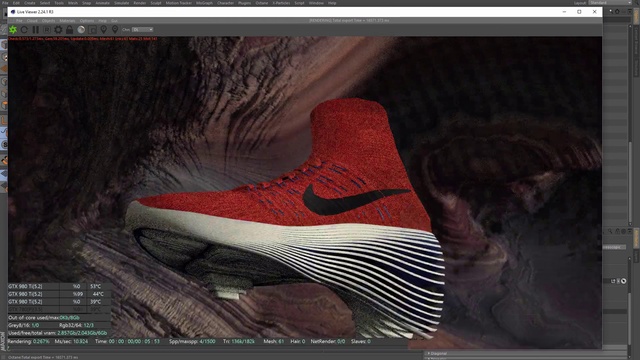Toggle the film region square icon
This screenshot has width=640, height=360.
click(x=93, y=30)
